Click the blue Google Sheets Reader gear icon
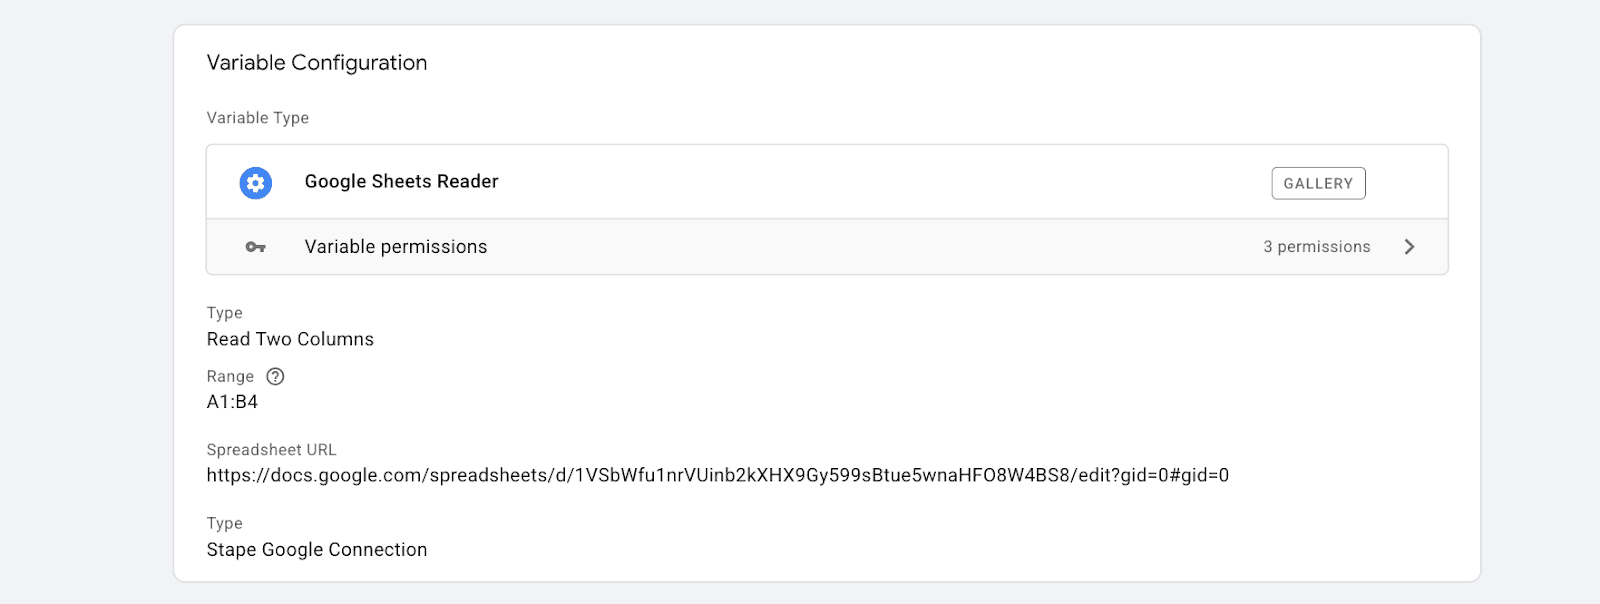 [x=256, y=183]
